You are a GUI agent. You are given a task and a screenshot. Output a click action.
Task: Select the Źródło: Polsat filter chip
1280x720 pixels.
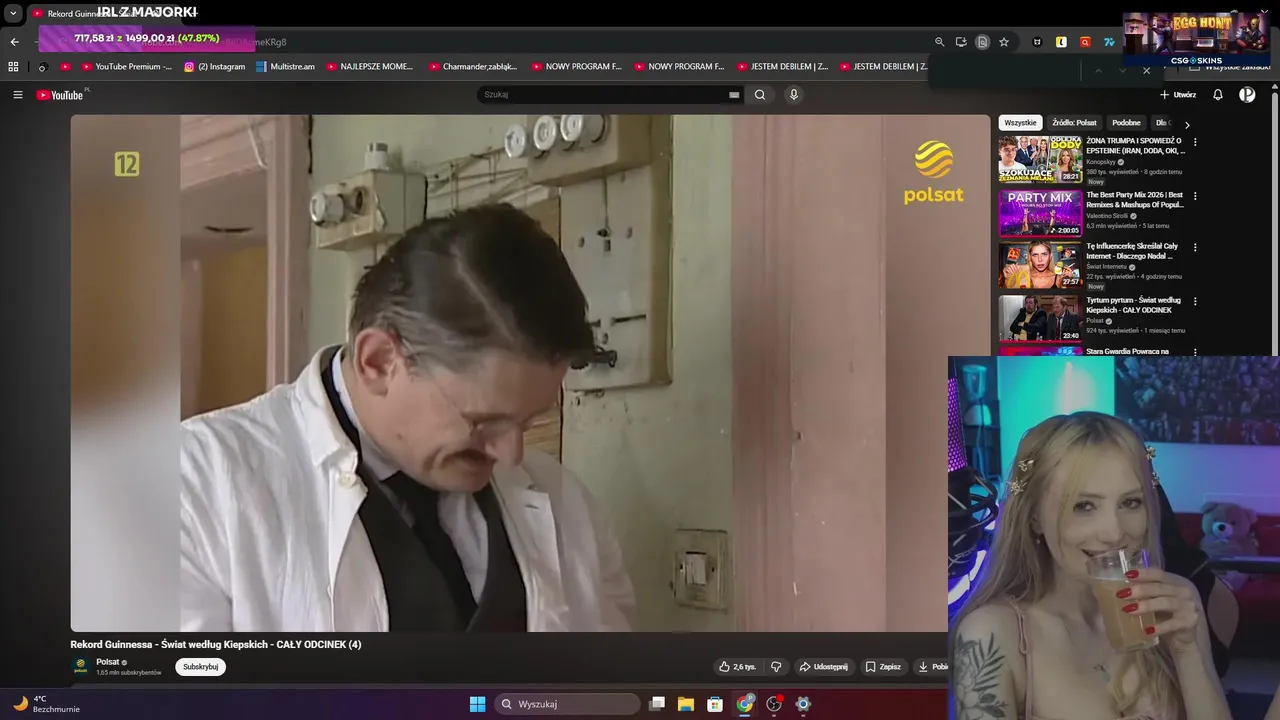1074,123
